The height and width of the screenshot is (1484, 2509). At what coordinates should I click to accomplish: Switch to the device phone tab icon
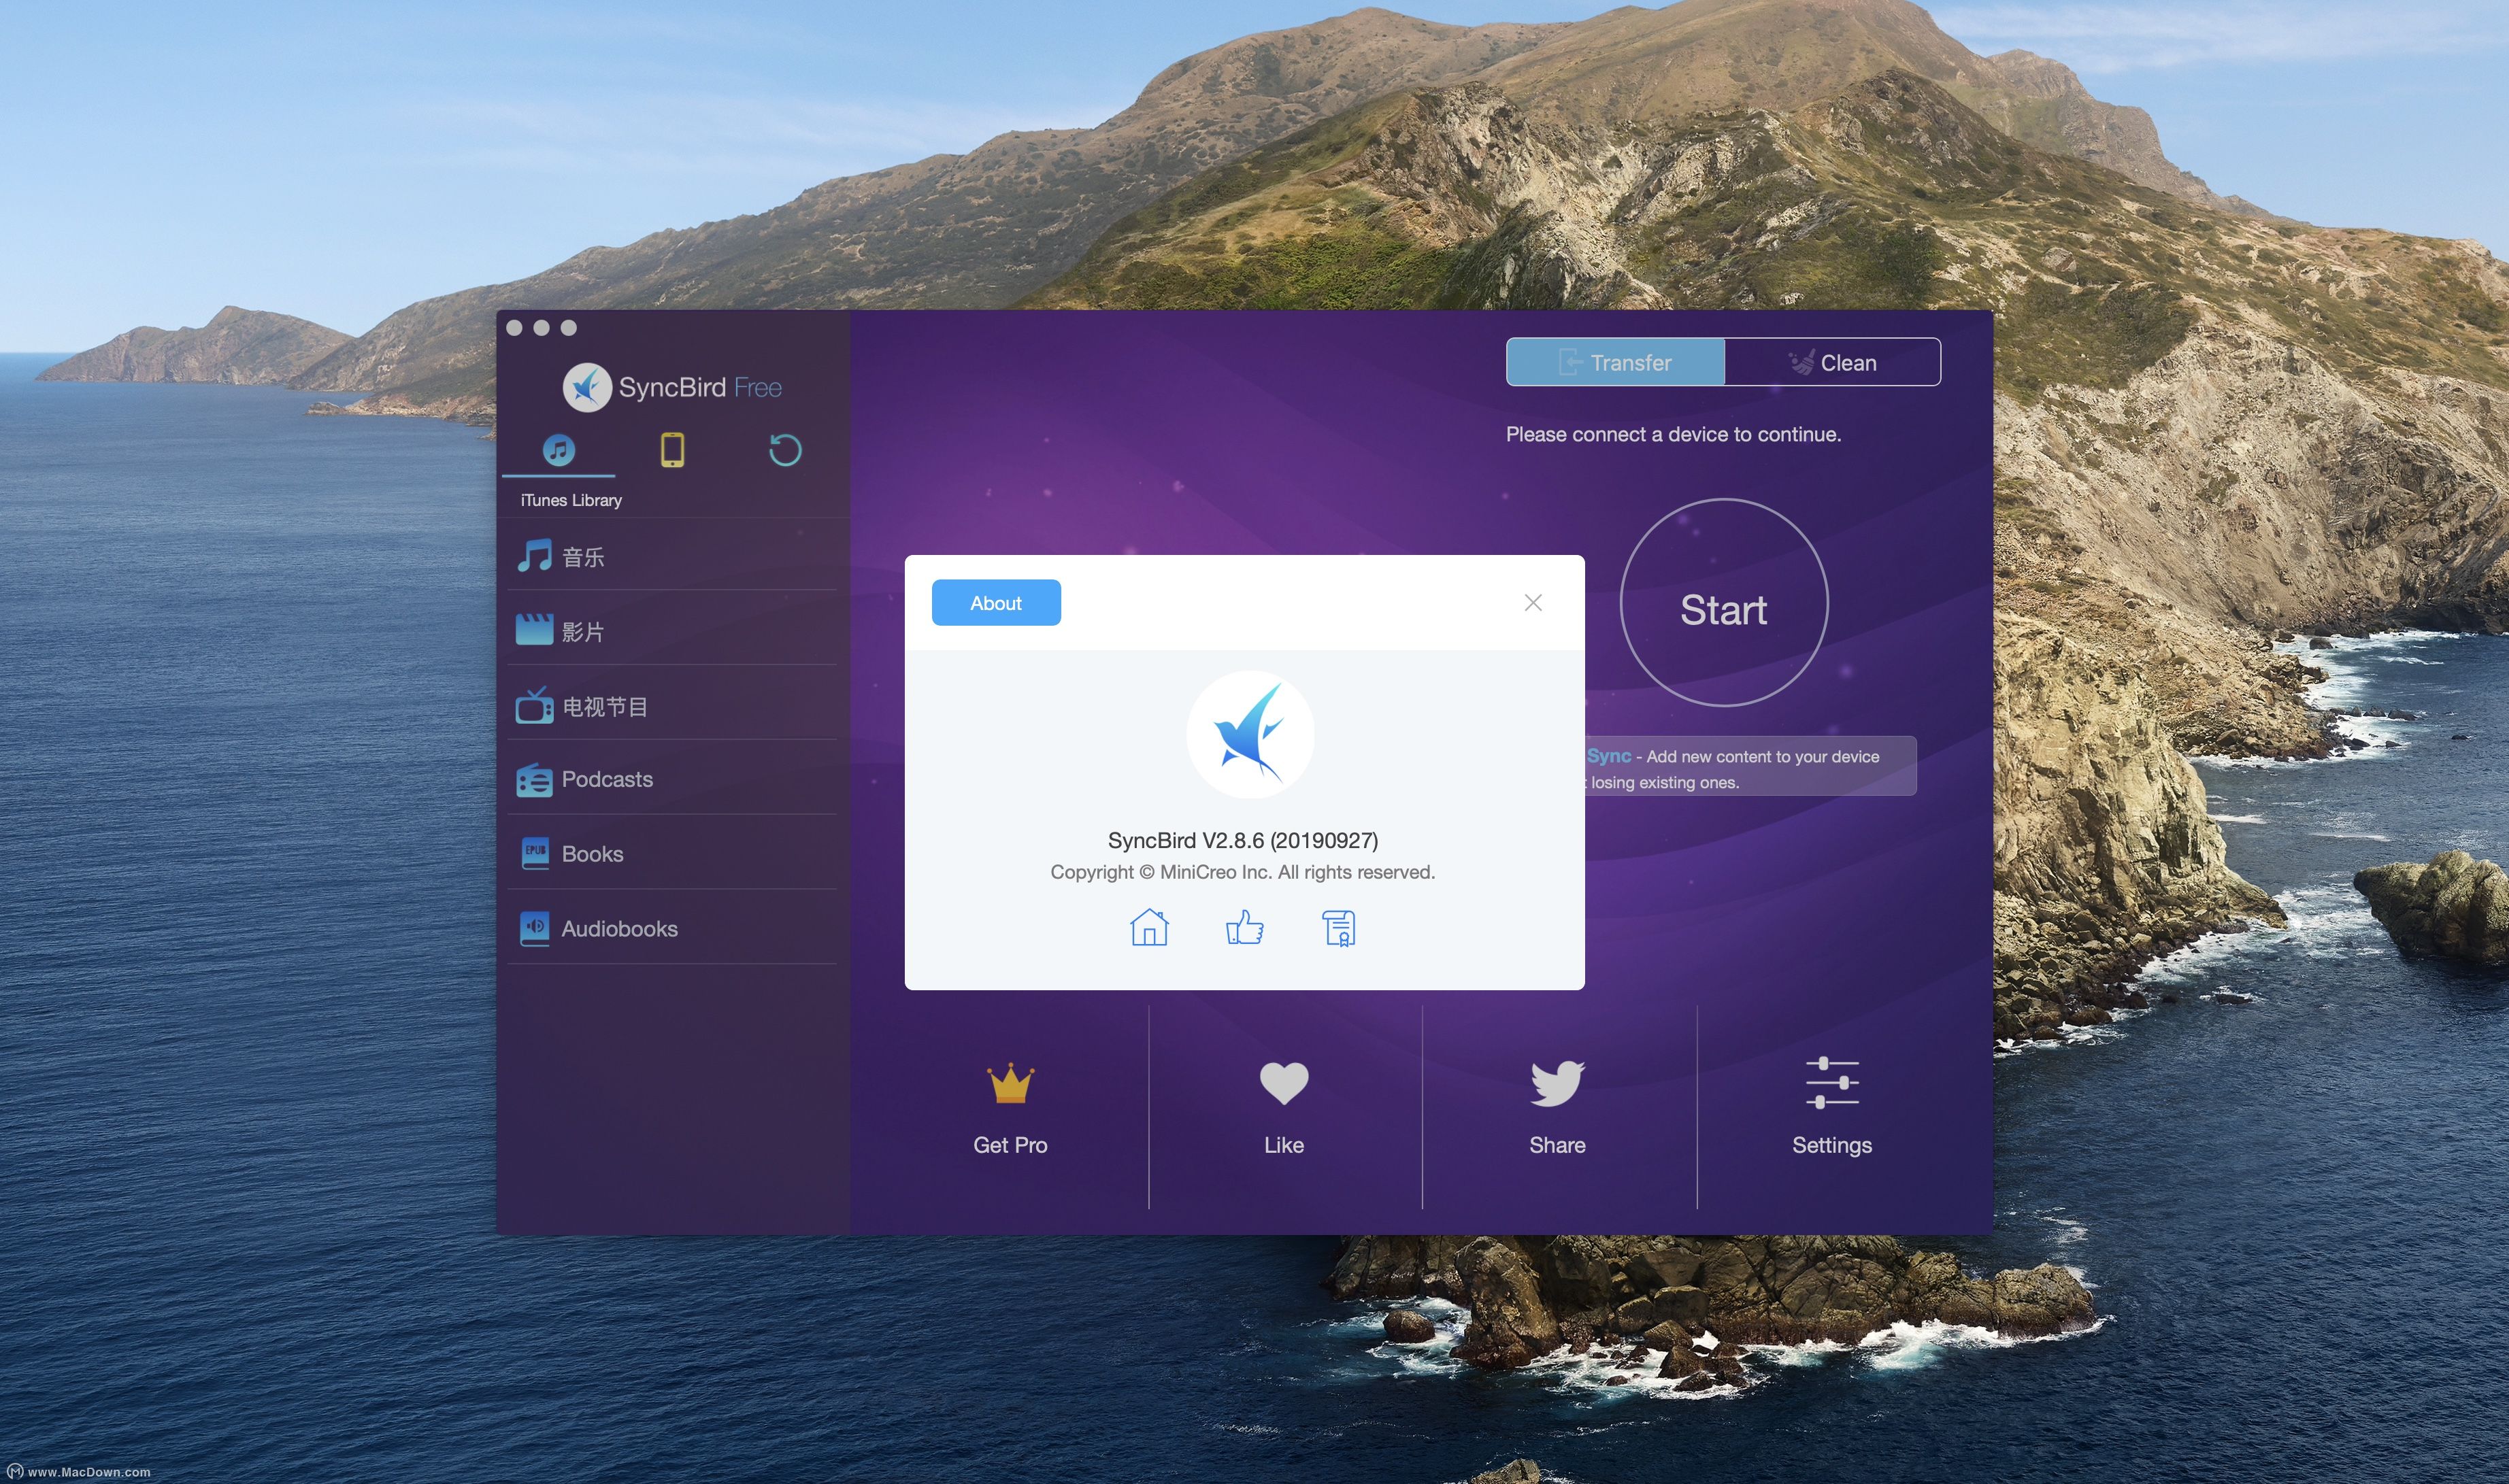click(672, 450)
